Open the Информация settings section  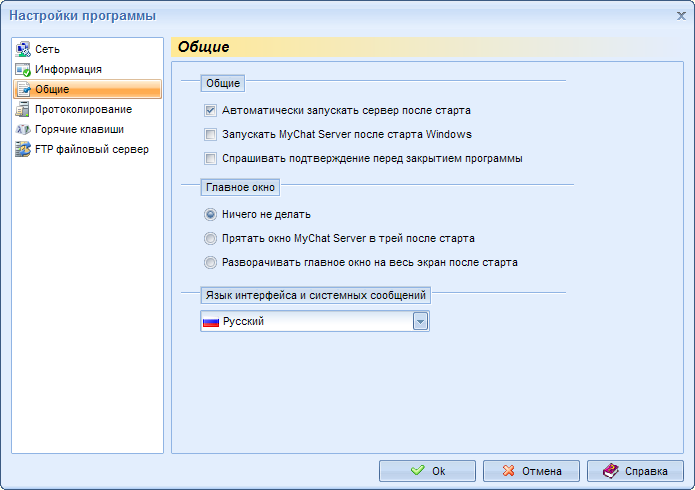[87, 70]
